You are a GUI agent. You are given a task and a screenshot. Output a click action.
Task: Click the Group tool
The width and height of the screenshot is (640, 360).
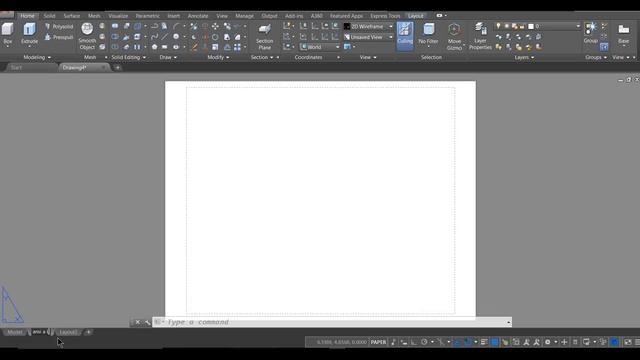pos(590,33)
